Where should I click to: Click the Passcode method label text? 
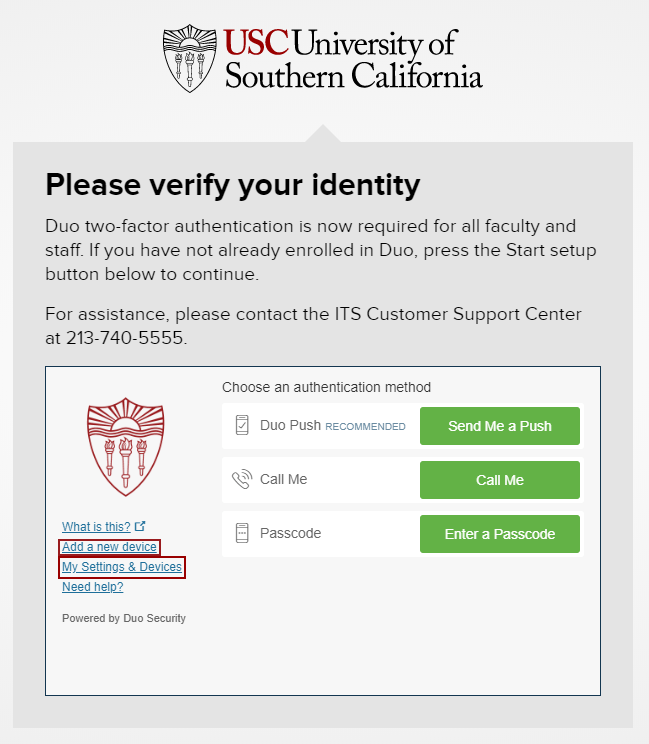click(x=290, y=533)
